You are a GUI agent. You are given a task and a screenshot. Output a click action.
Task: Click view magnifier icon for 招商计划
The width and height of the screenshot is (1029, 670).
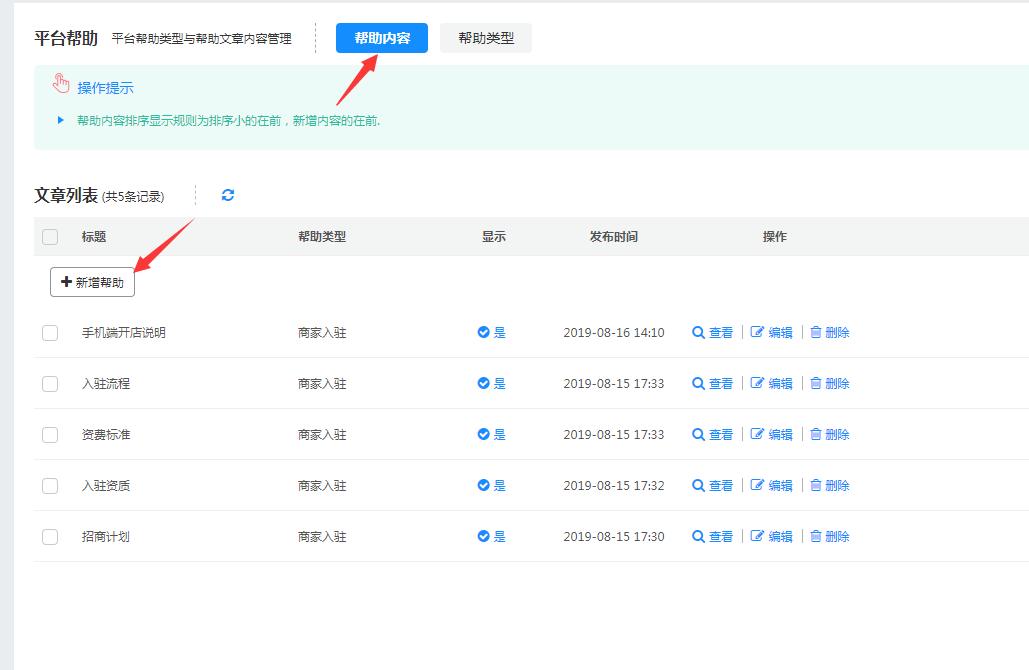click(x=698, y=536)
